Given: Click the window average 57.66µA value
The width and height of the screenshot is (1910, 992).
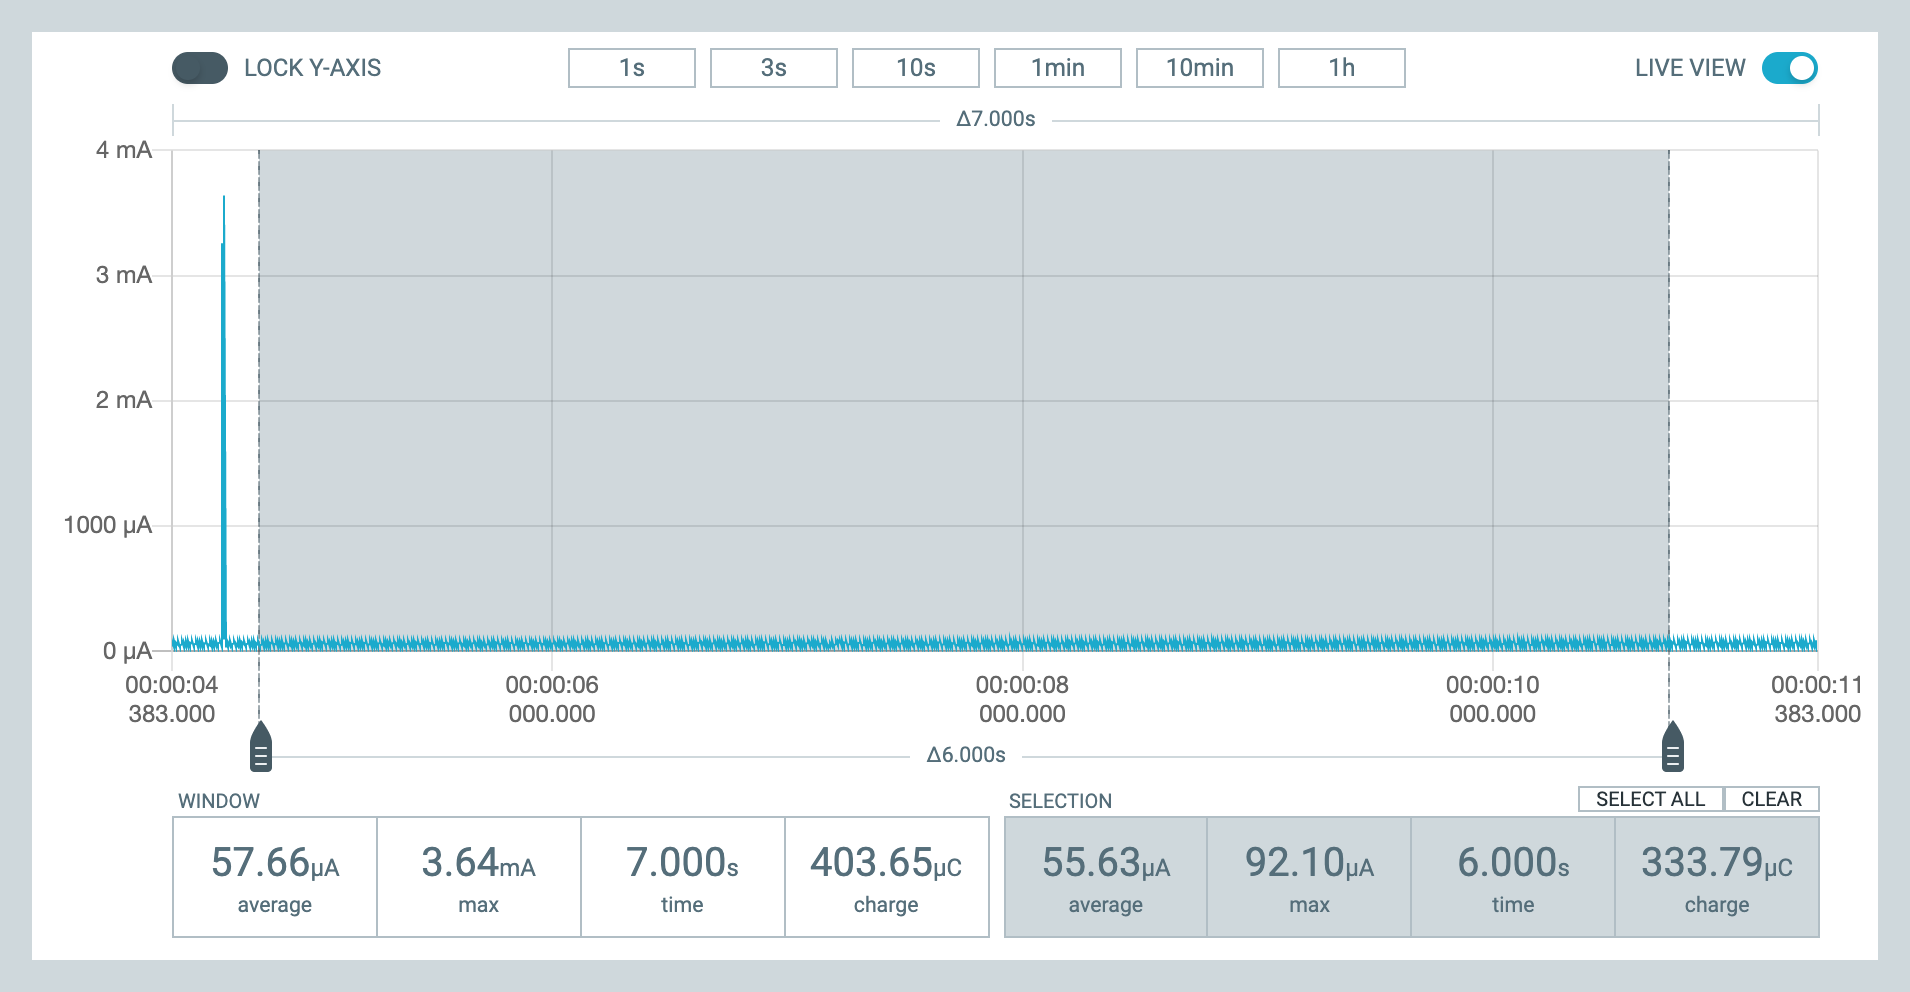Looking at the screenshot, I should pyautogui.click(x=275, y=863).
